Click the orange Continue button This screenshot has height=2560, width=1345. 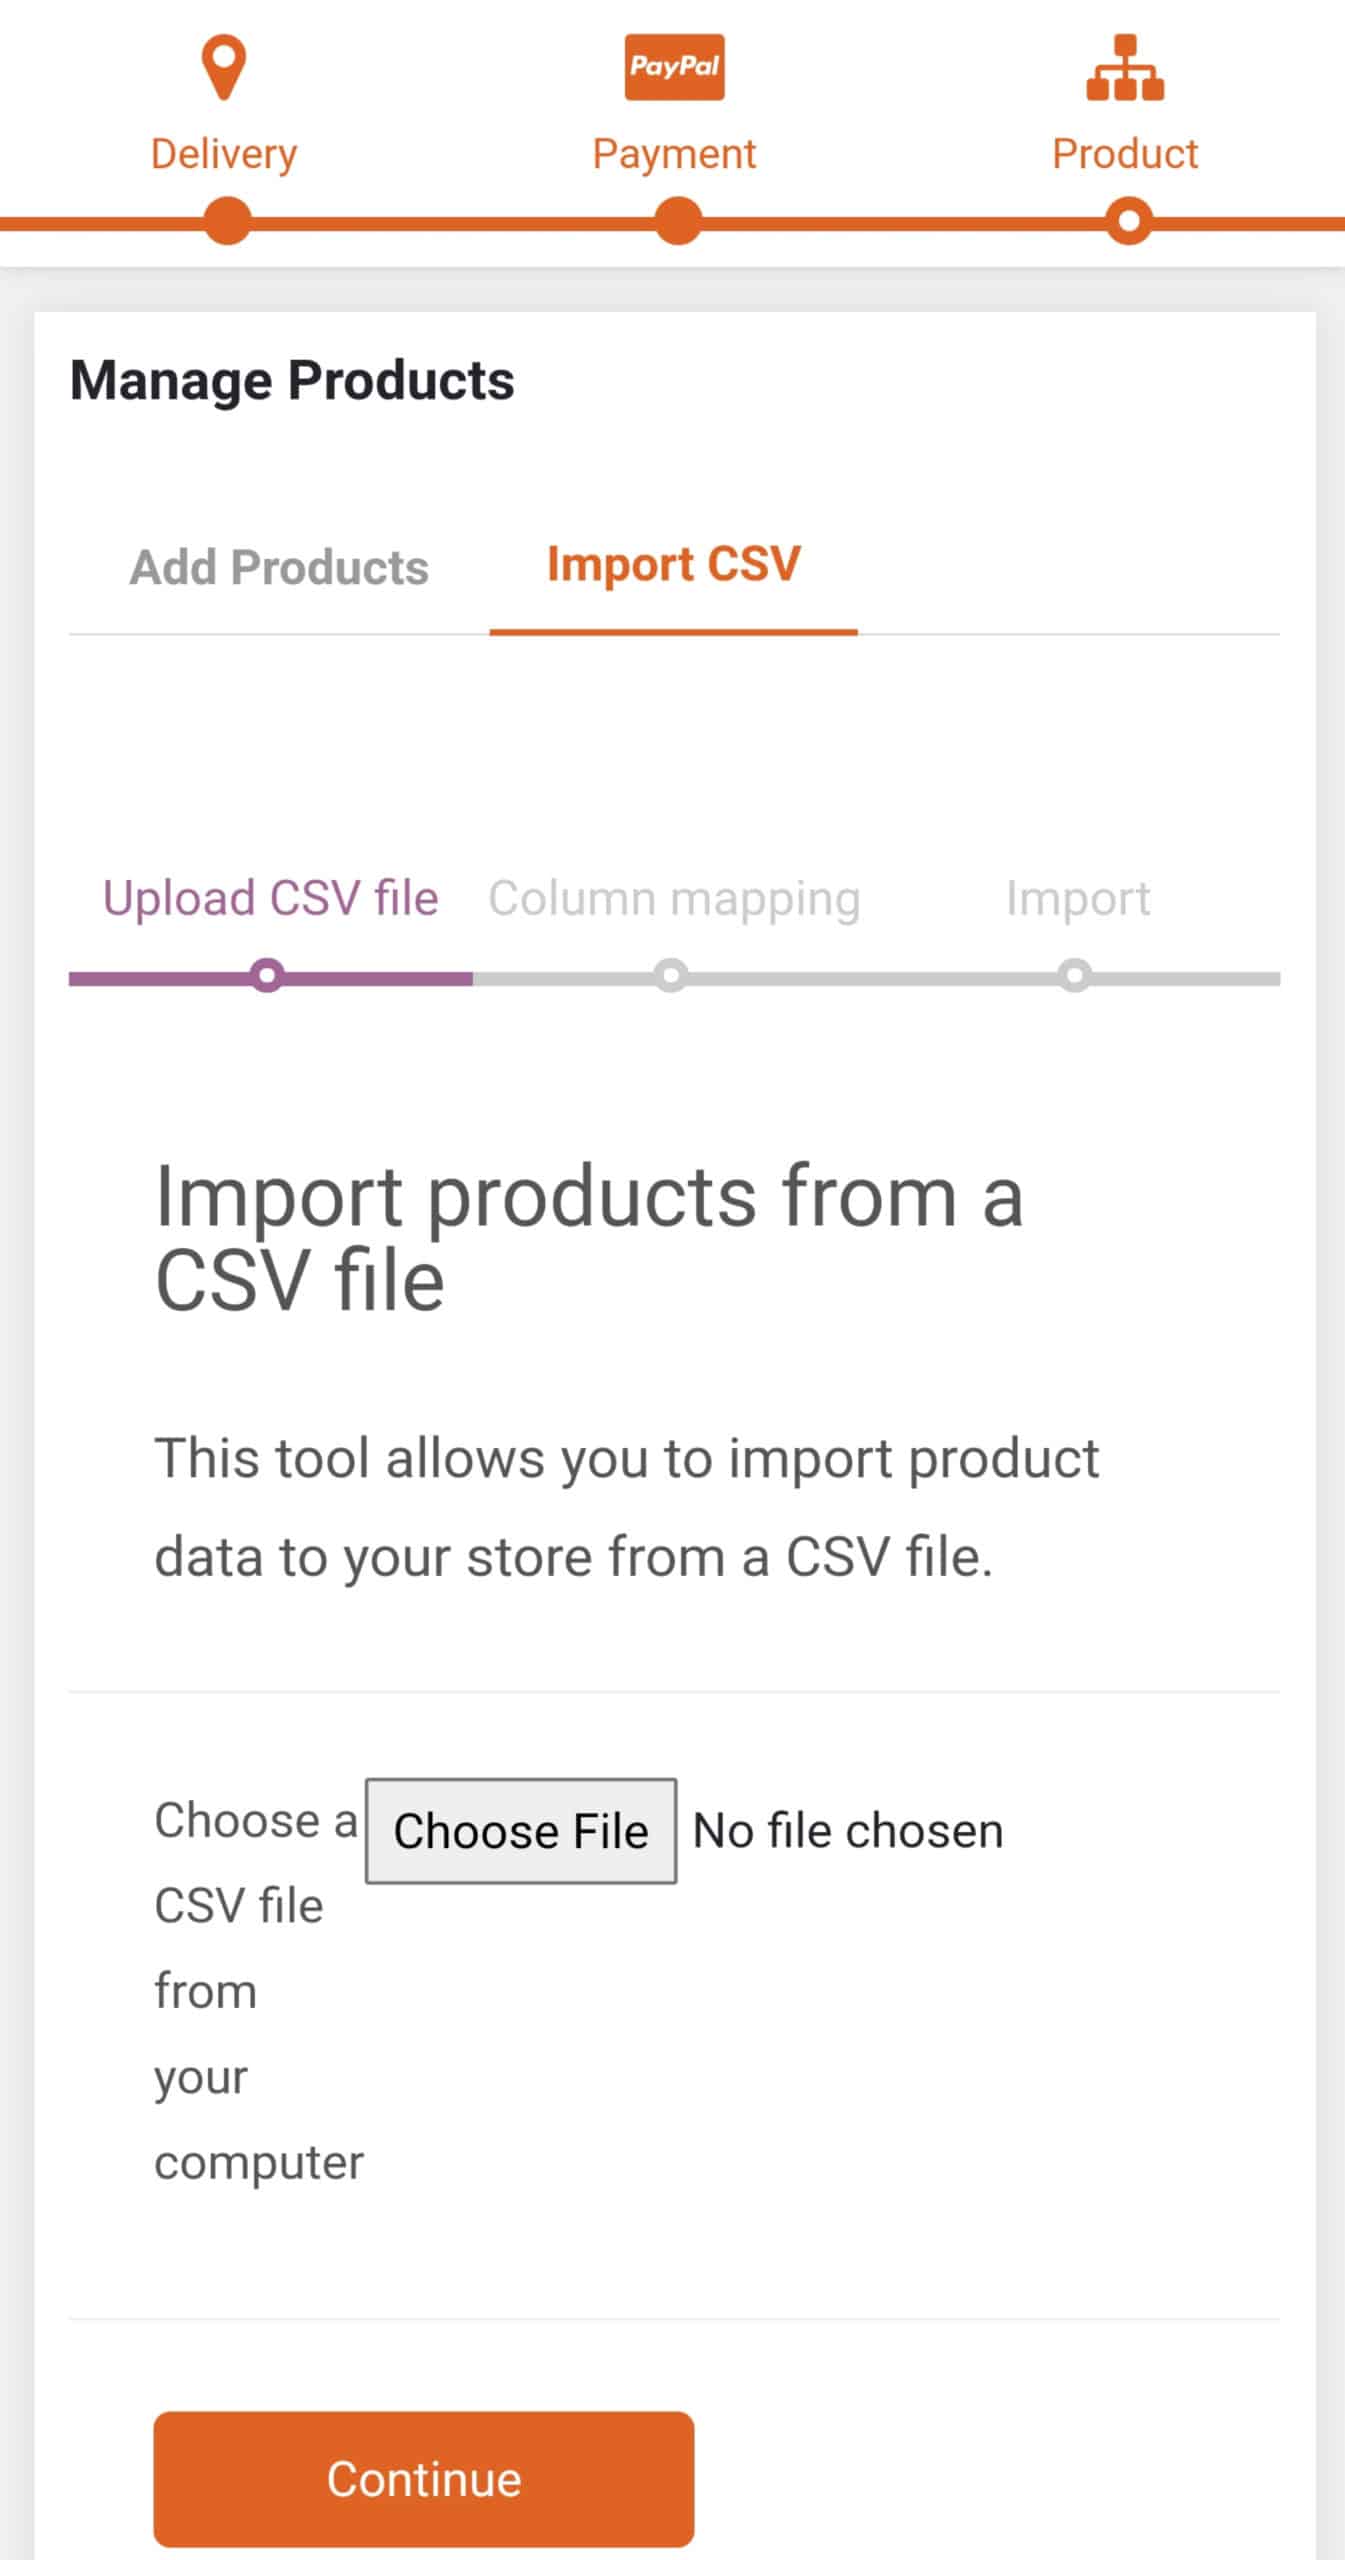tap(424, 2479)
